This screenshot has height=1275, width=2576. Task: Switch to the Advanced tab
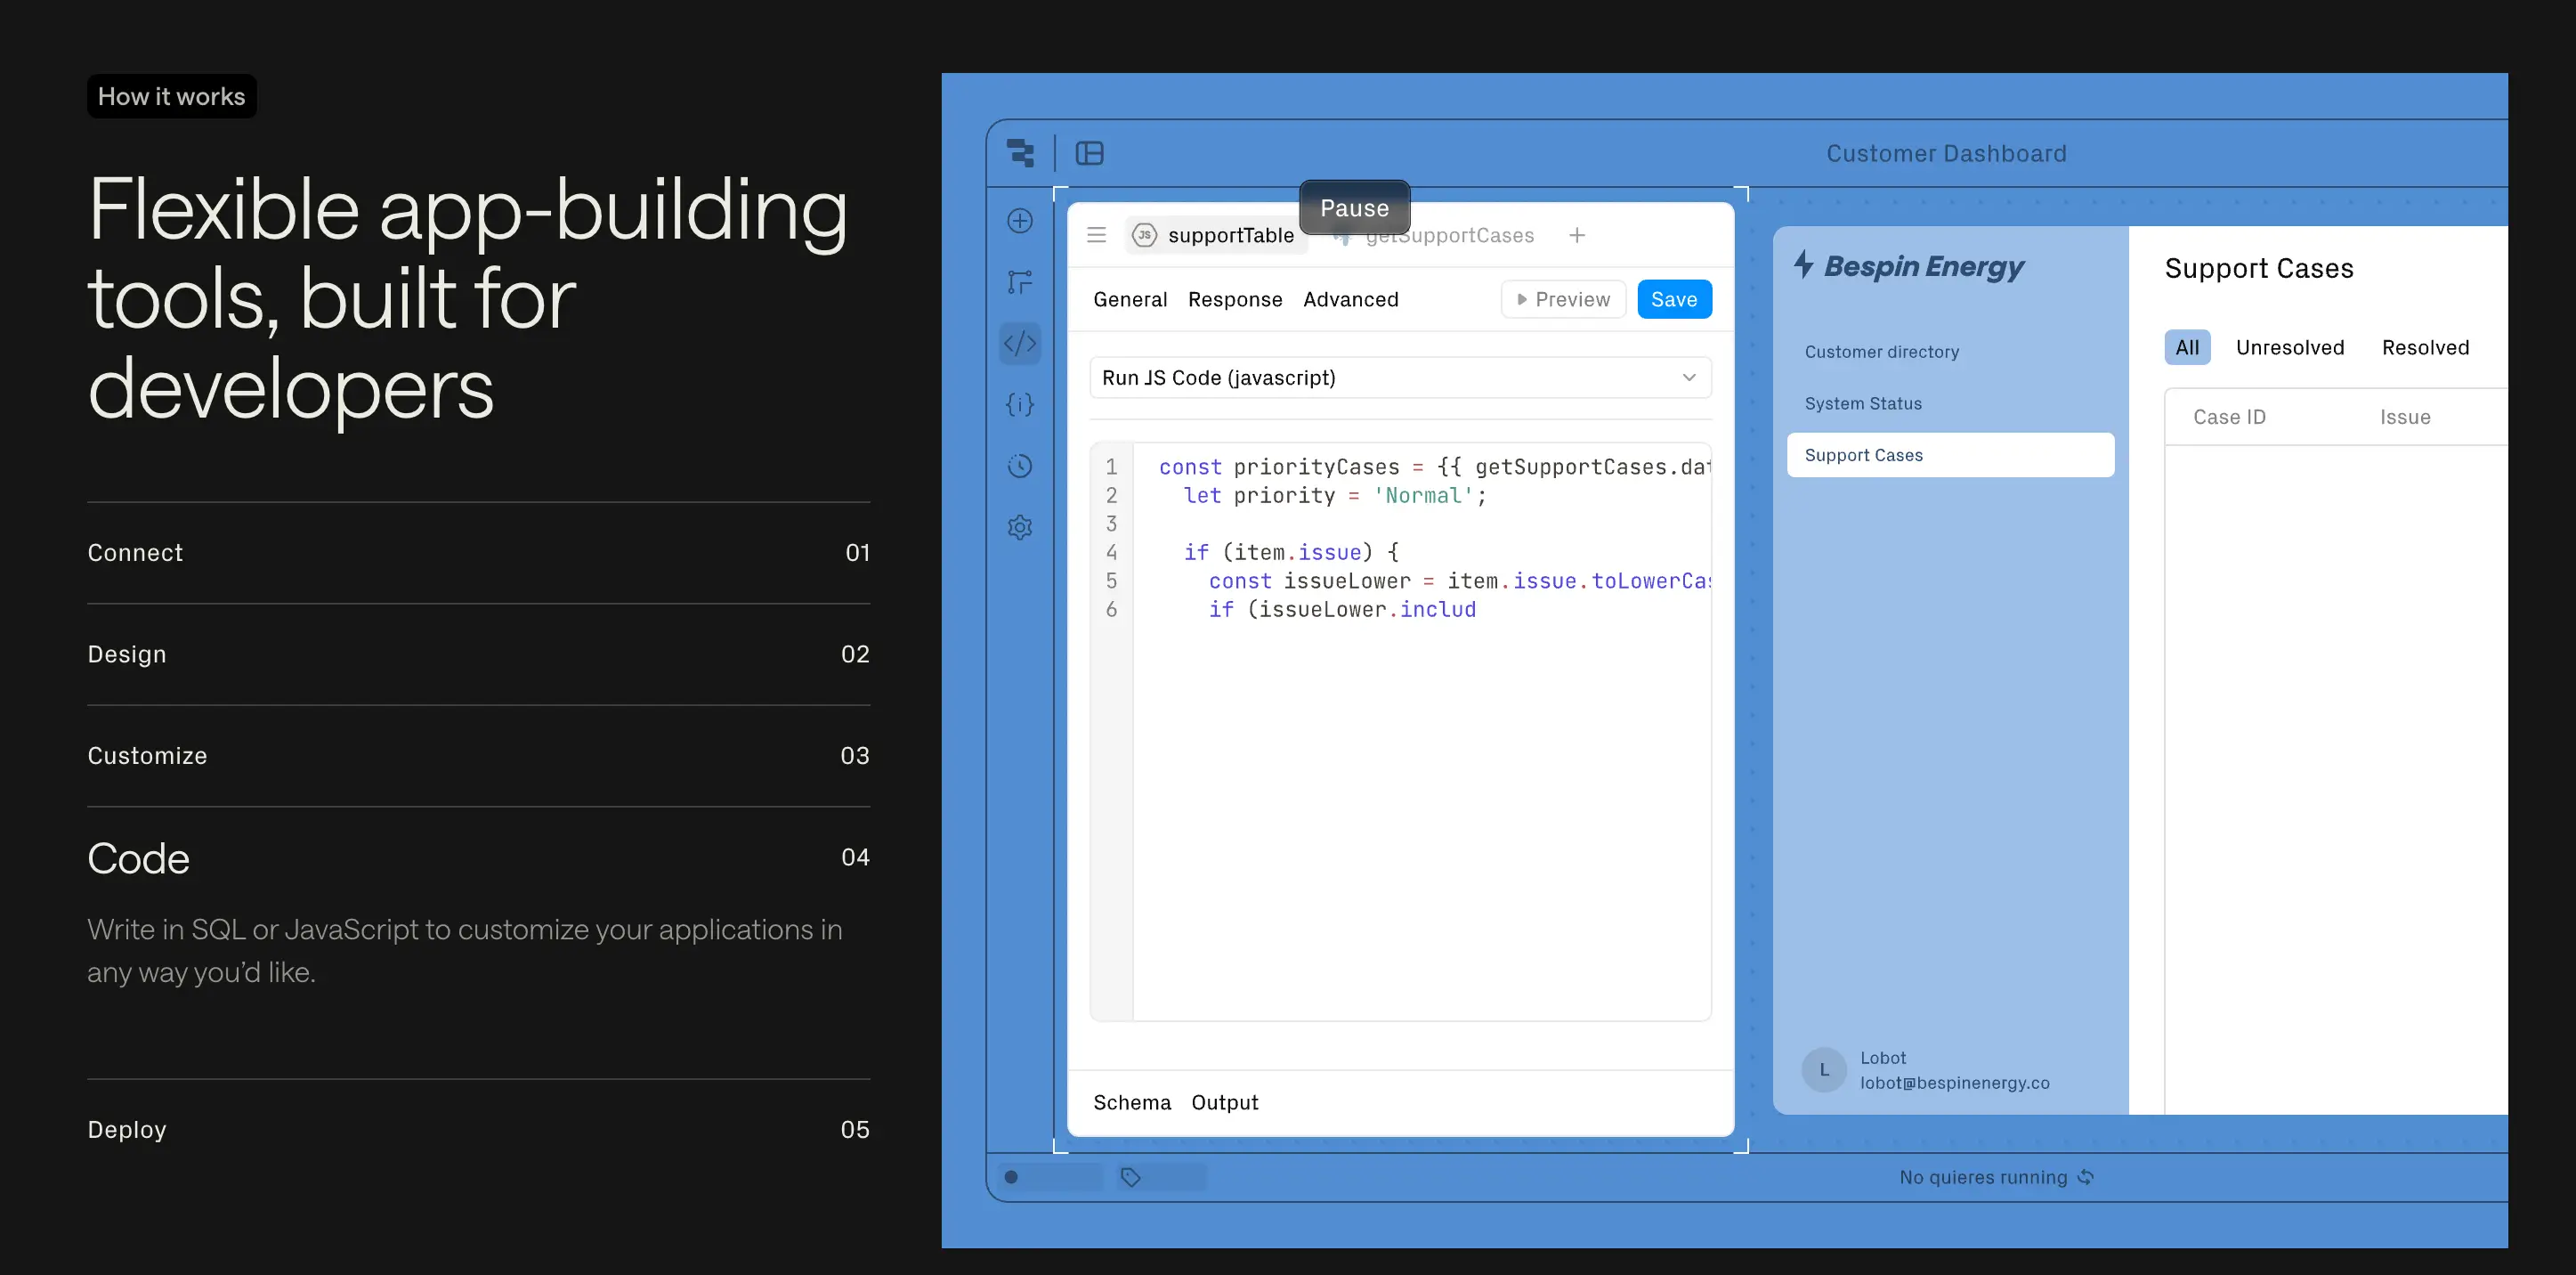pos(1351,299)
